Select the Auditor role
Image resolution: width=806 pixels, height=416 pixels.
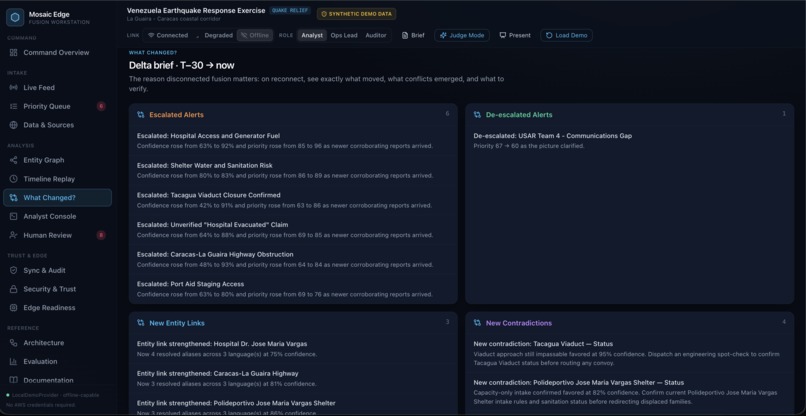376,35
